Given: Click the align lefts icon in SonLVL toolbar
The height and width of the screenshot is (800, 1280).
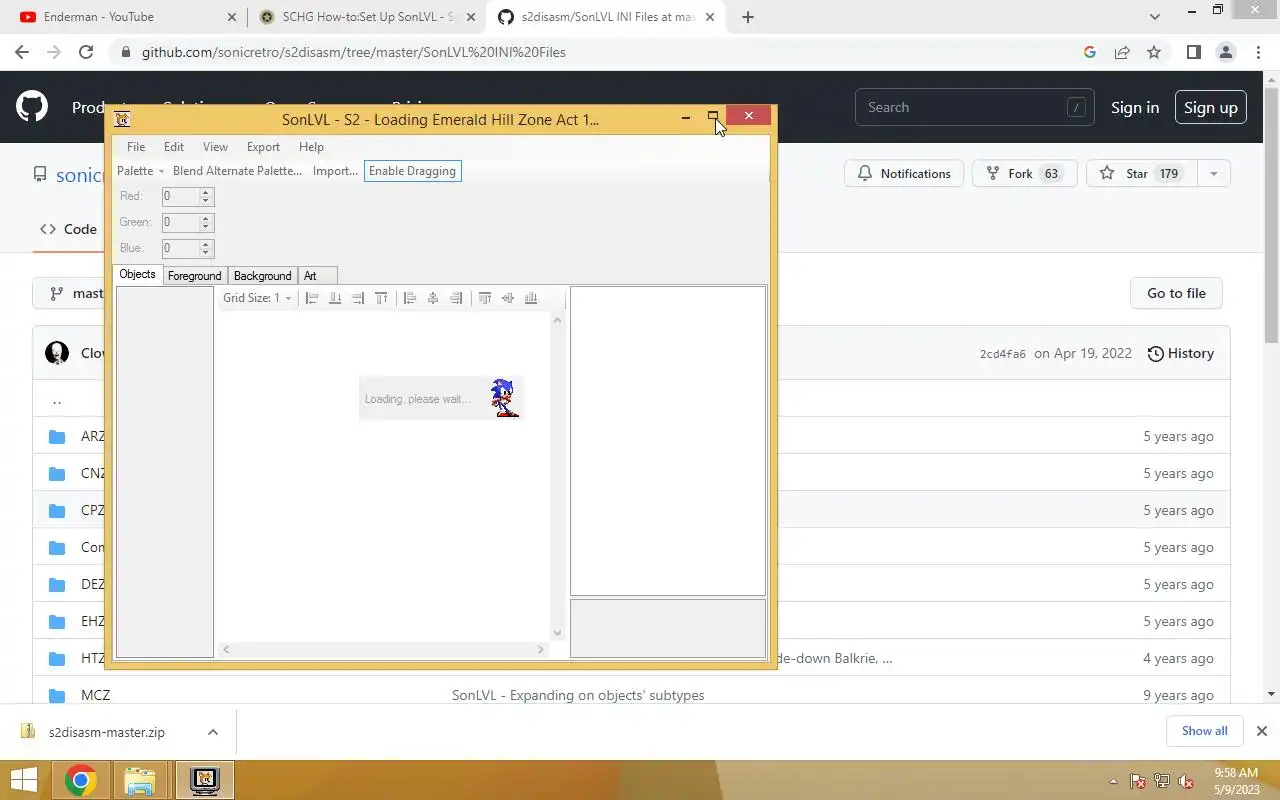Looking at the screenshot, I should [312, 298].
